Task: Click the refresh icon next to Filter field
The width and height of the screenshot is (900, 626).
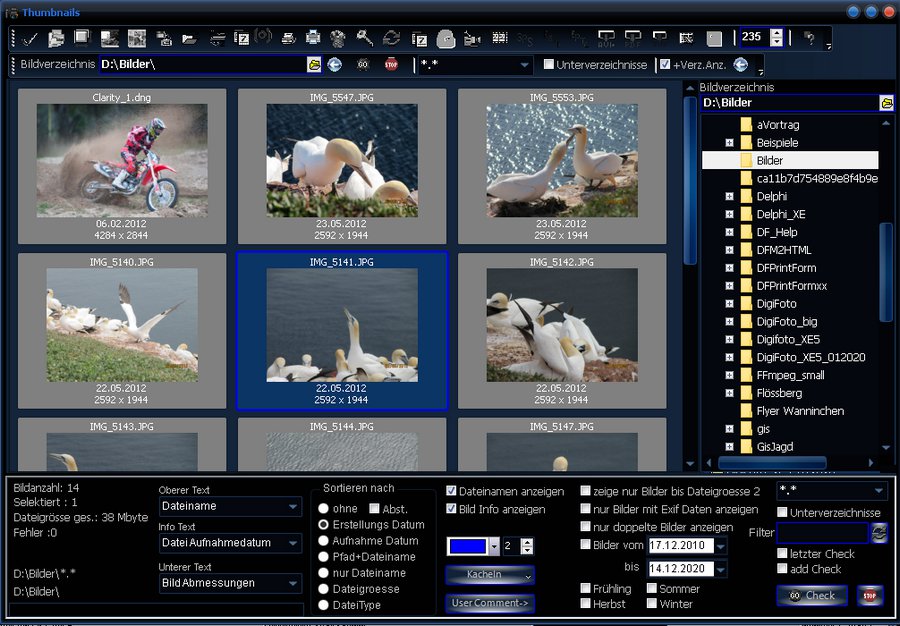Action: (879, 533)
